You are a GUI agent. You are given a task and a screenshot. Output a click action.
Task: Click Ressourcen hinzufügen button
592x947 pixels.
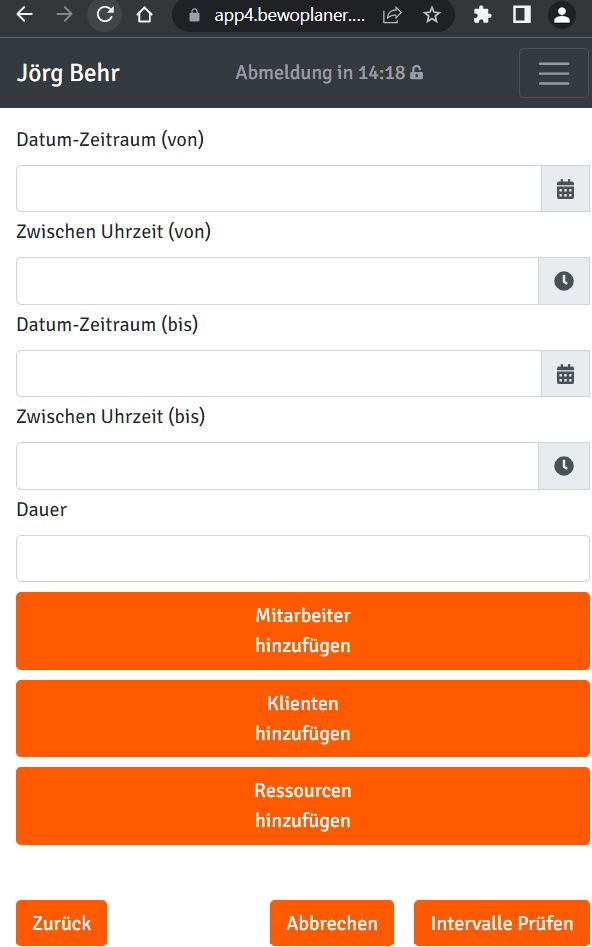(x=303, y=806)
